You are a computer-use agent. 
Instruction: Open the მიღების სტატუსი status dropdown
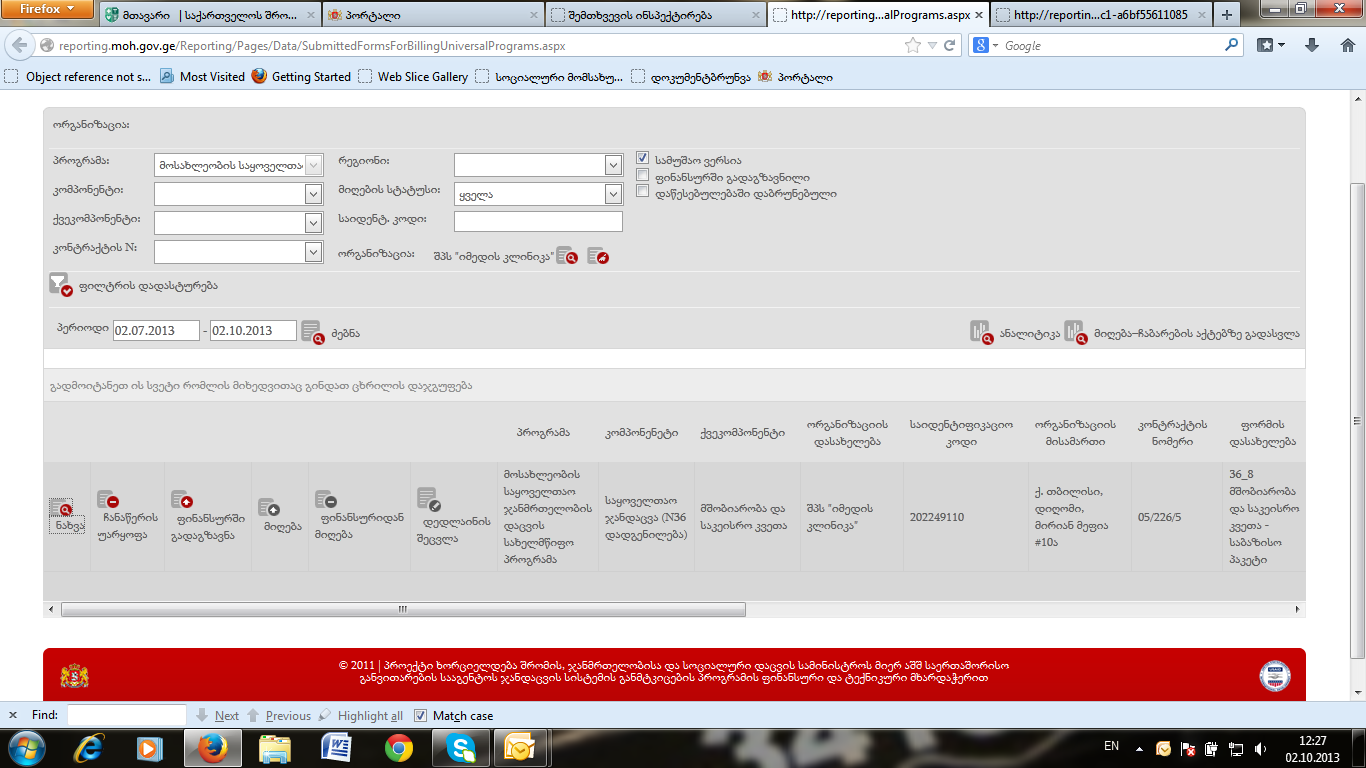pyautogui.click(x=613, y=194)
